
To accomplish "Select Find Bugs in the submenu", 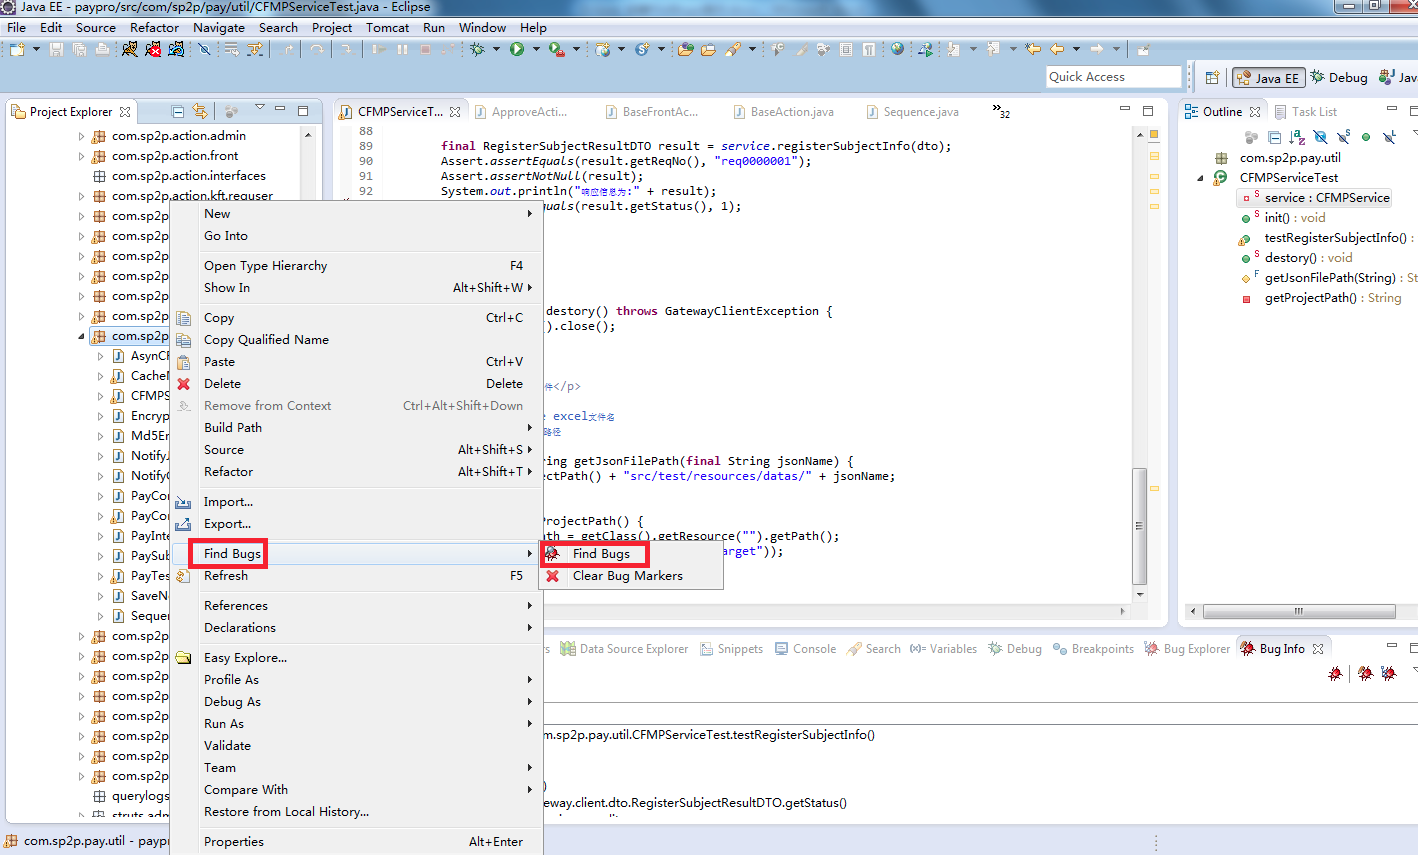I will [600, 554].
